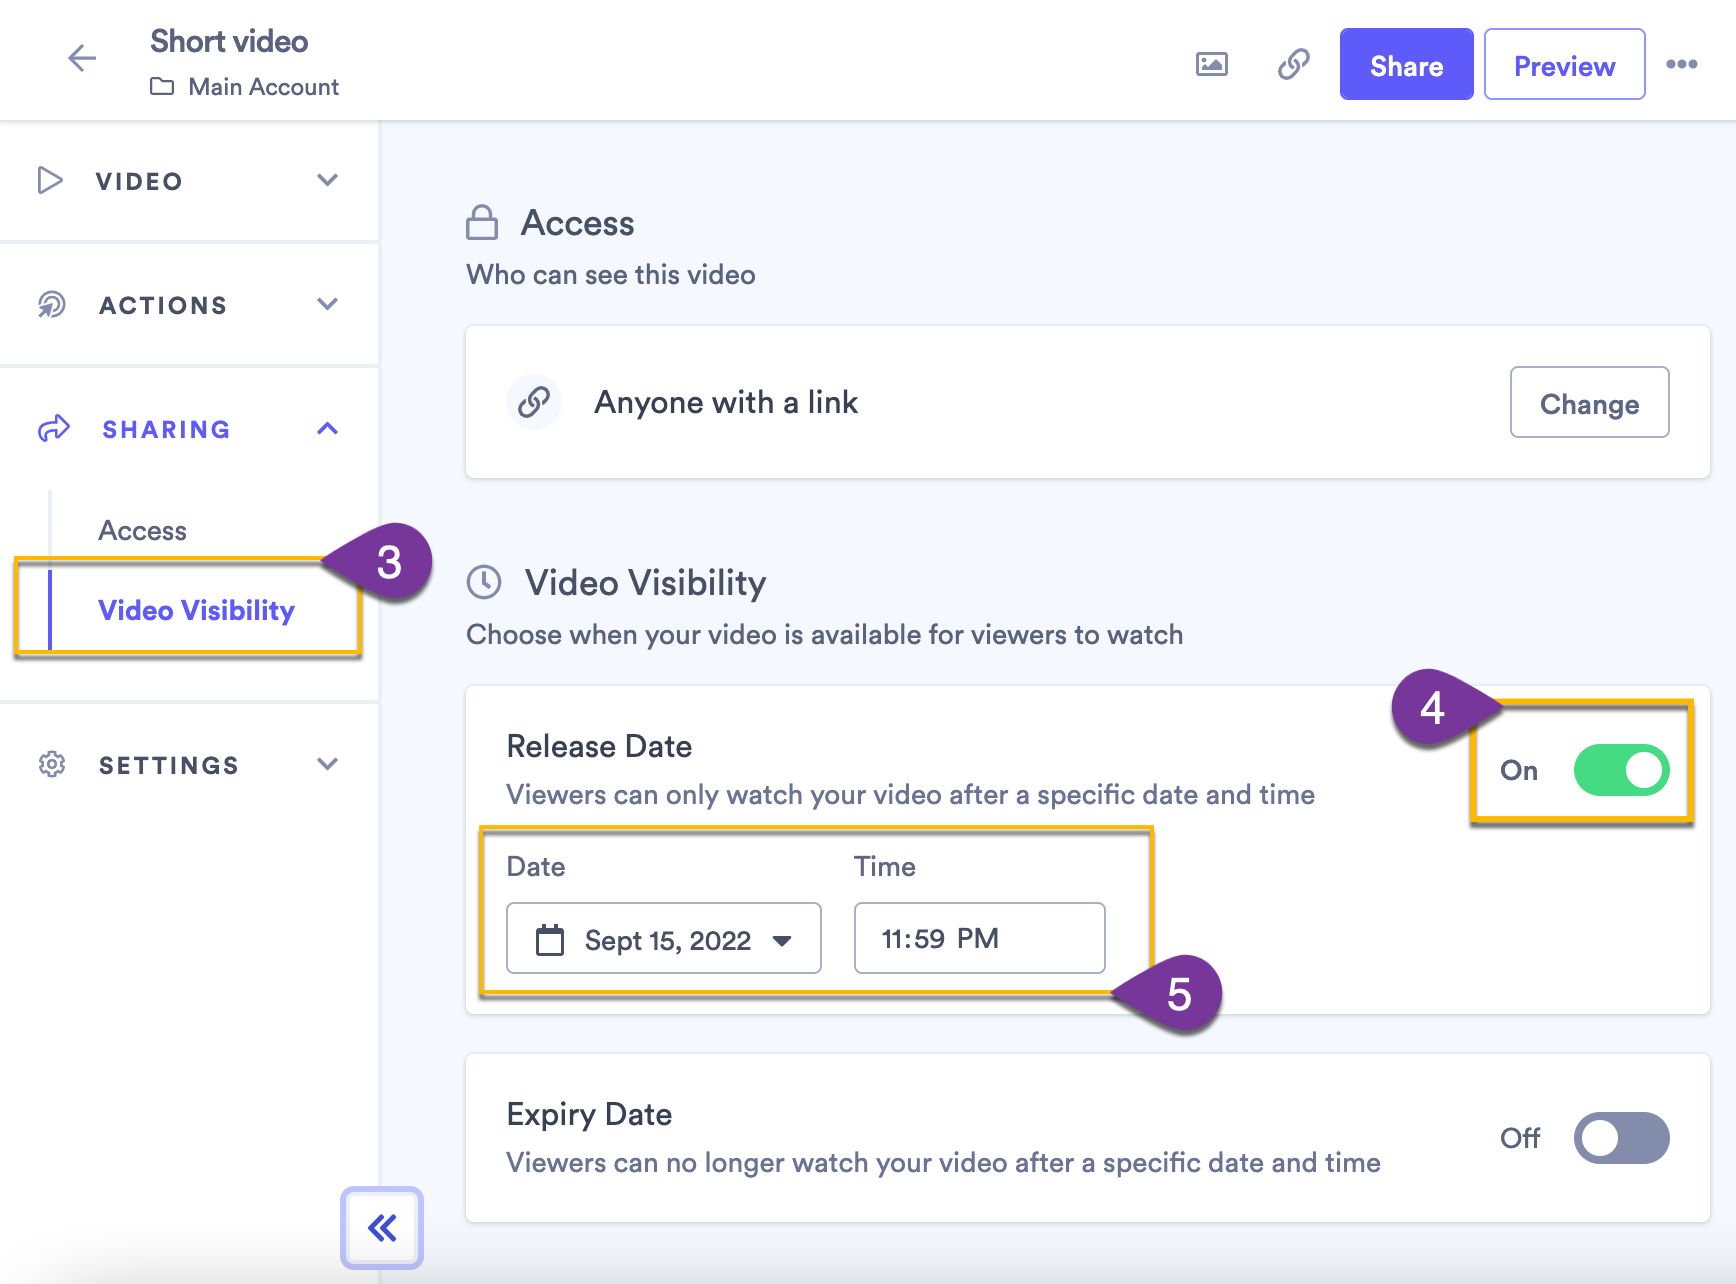Click the Preview button
Image resolution: width=1736 pixels, height=1284 pixels.
tap(1564, 64)
